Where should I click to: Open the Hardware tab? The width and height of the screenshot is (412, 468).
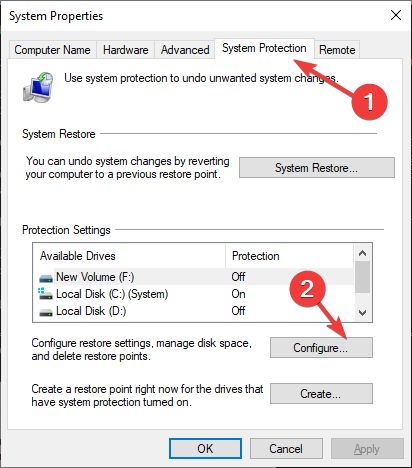click(x=126, y=50)
